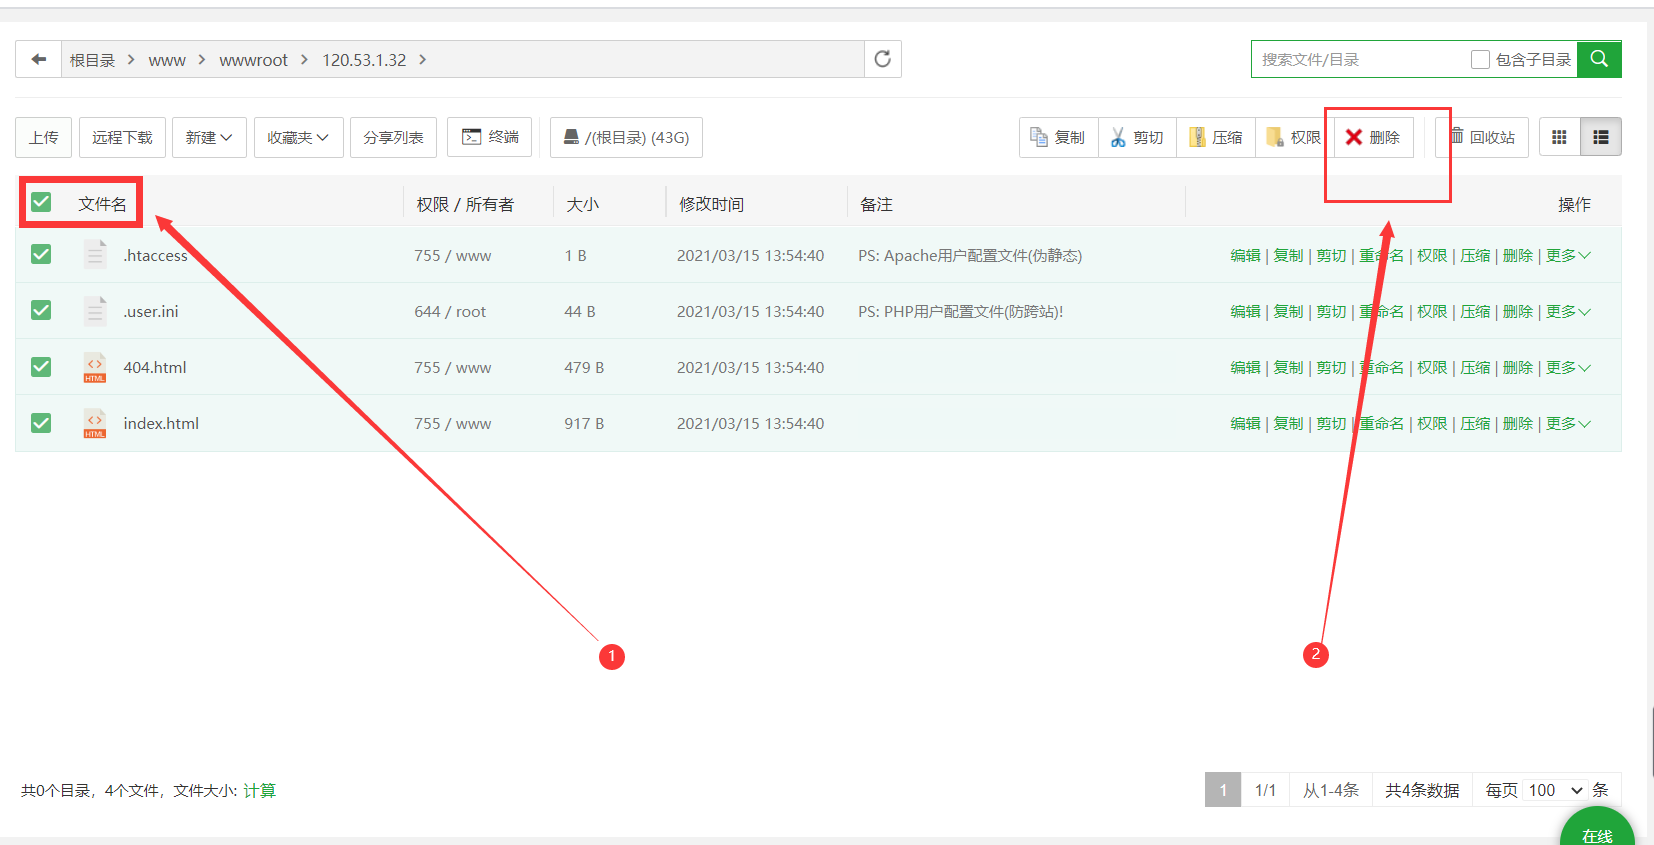The image size is (1654, 845).
Task: Click the index.html HTML file icon
Action: point(95,423)
